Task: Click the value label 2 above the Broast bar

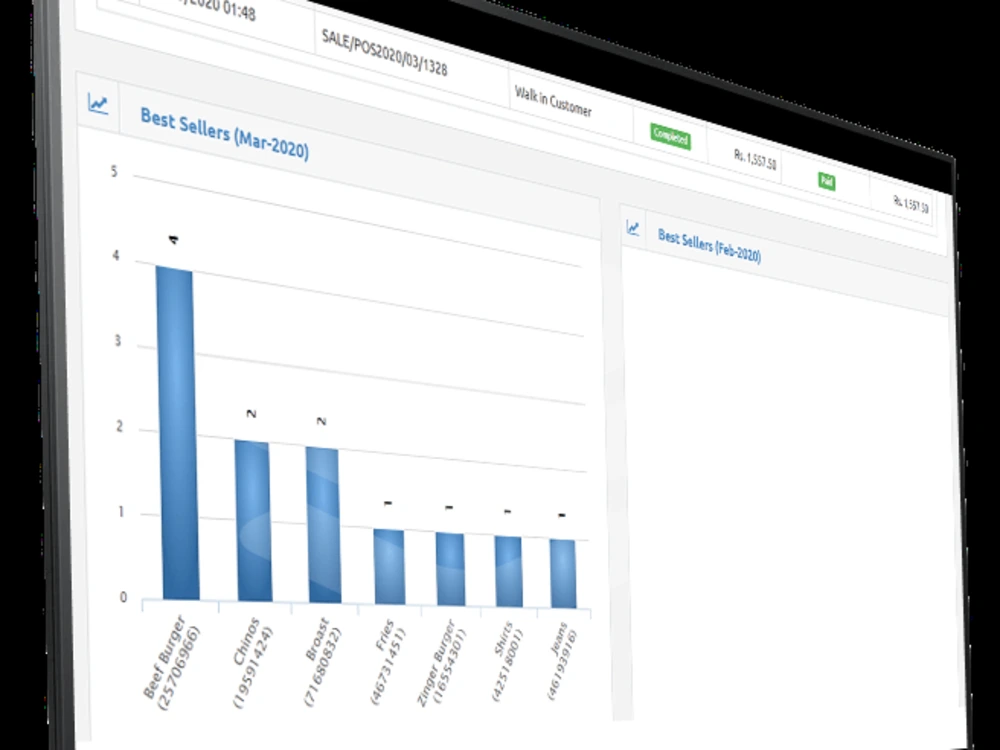Action: [321, 422]
